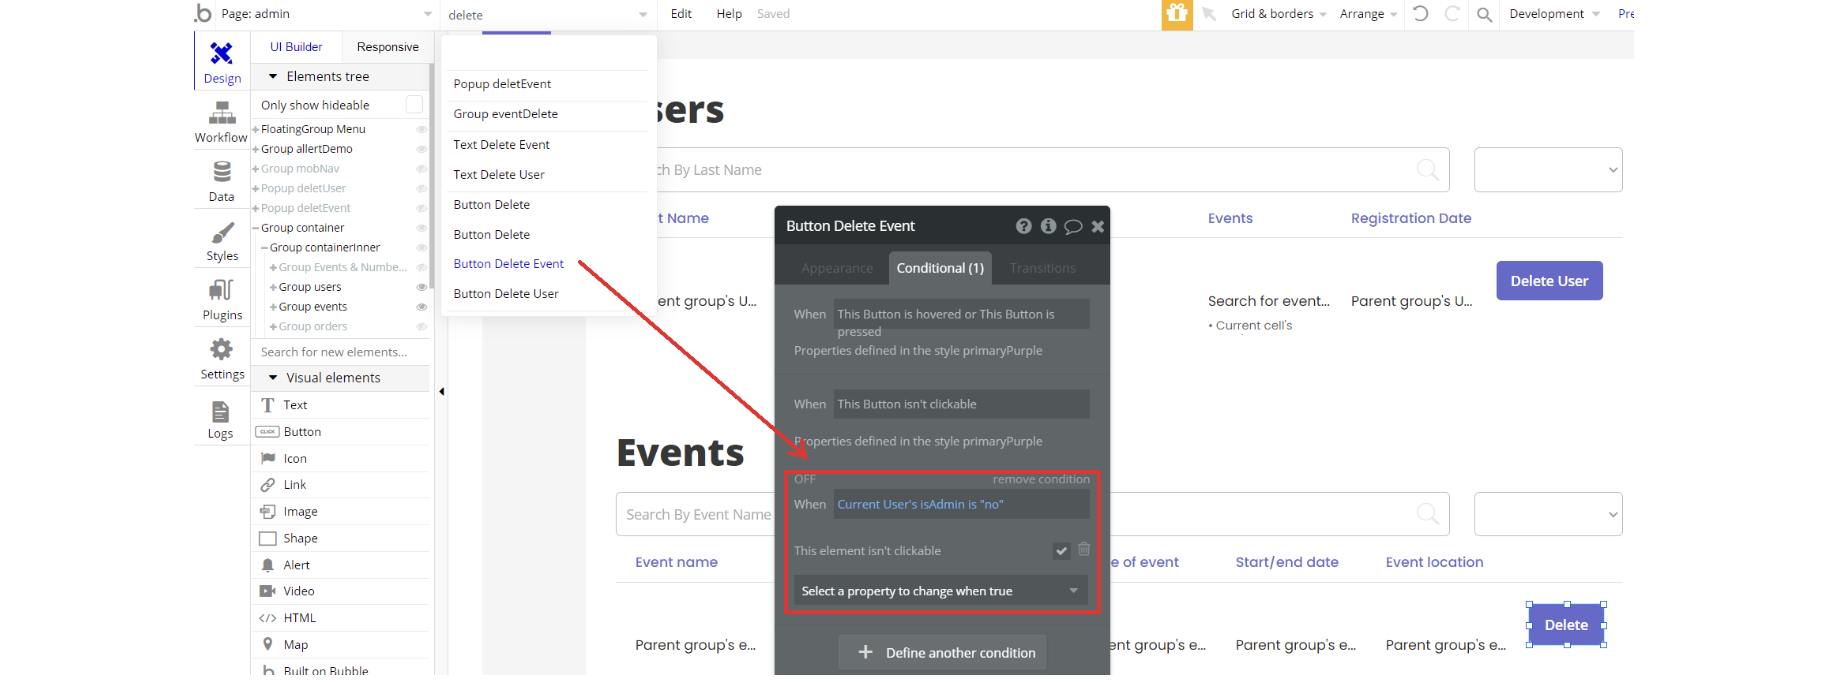The image size is (1830, 684).
Task: Uncheck This element isn't clickable checkbox
Action: (1061, 550)
